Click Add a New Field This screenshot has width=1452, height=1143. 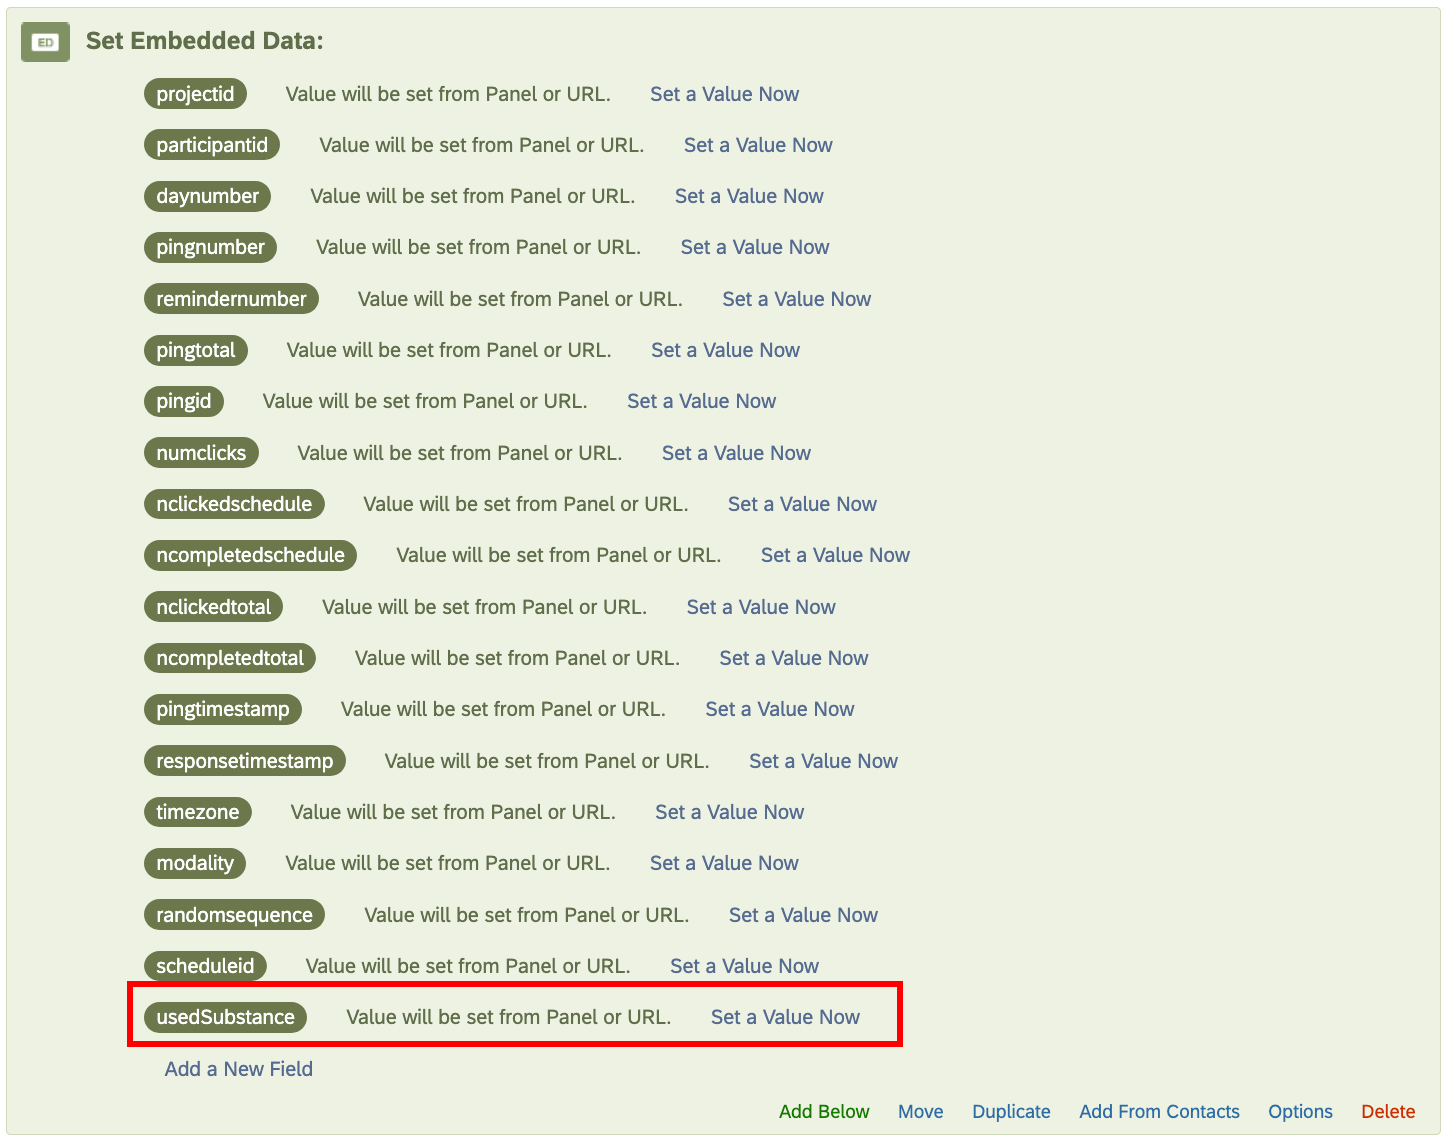[x=238, y=1068]
